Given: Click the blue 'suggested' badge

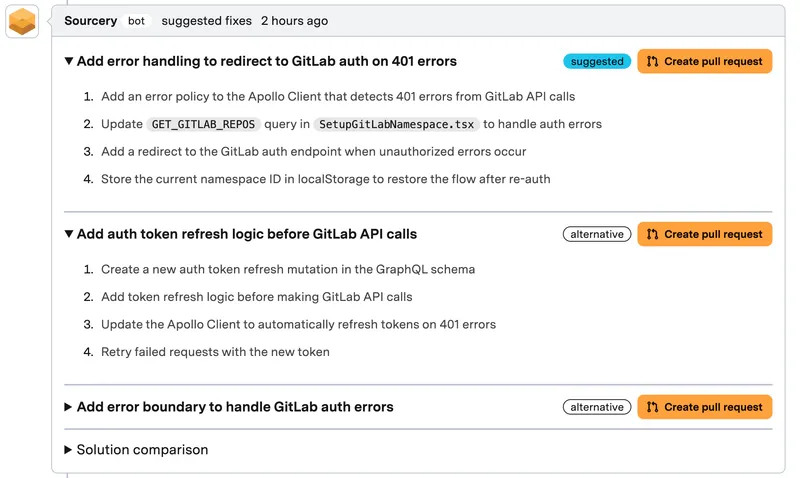Looking at the screenshot, I should coord(597,61).
